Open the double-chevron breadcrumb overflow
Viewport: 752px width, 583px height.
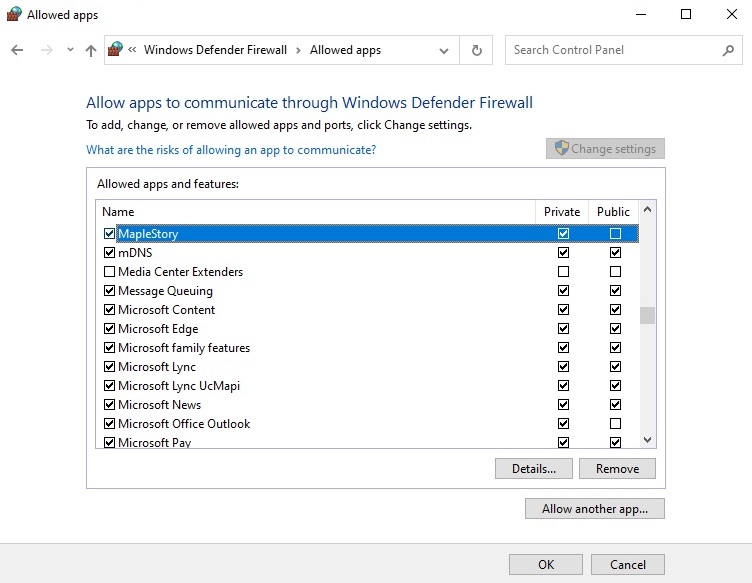[x=132, y=49]
